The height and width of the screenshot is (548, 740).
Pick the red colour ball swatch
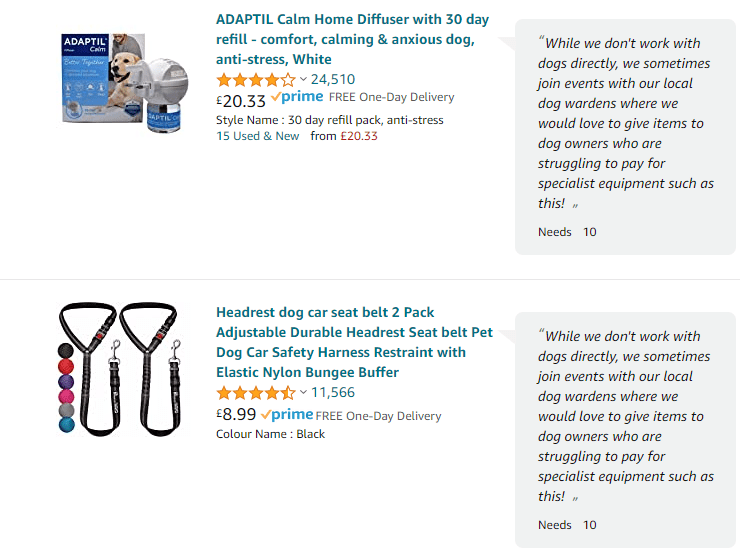point(67,366)
